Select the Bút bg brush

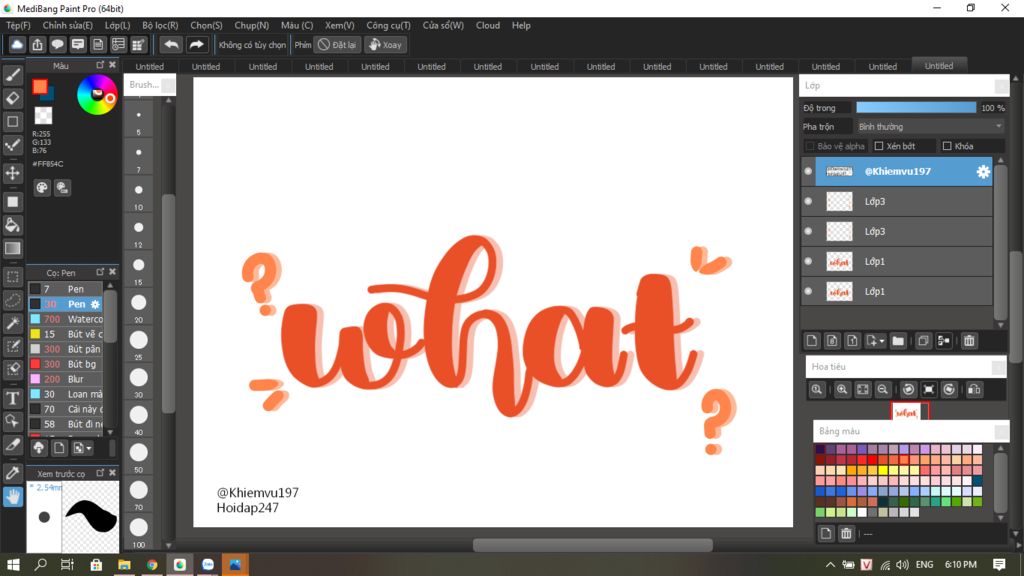(x=65, y=364)
